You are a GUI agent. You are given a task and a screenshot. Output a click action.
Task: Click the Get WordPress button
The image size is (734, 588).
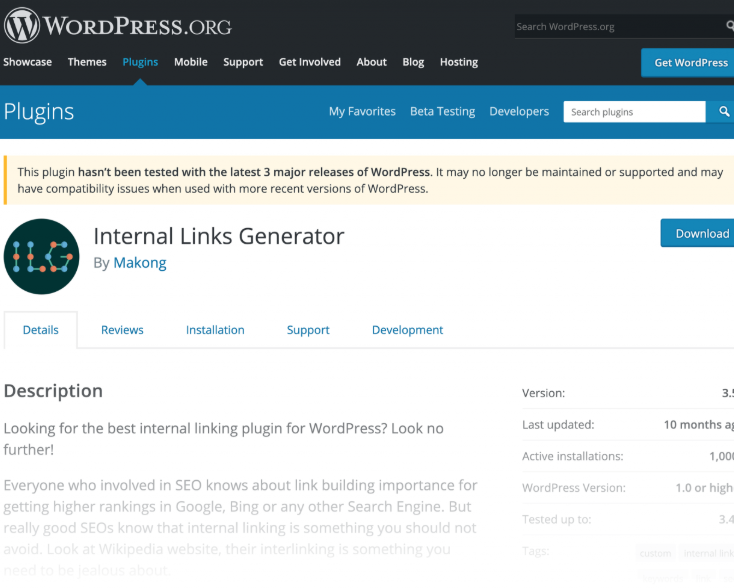pos(688,63)
